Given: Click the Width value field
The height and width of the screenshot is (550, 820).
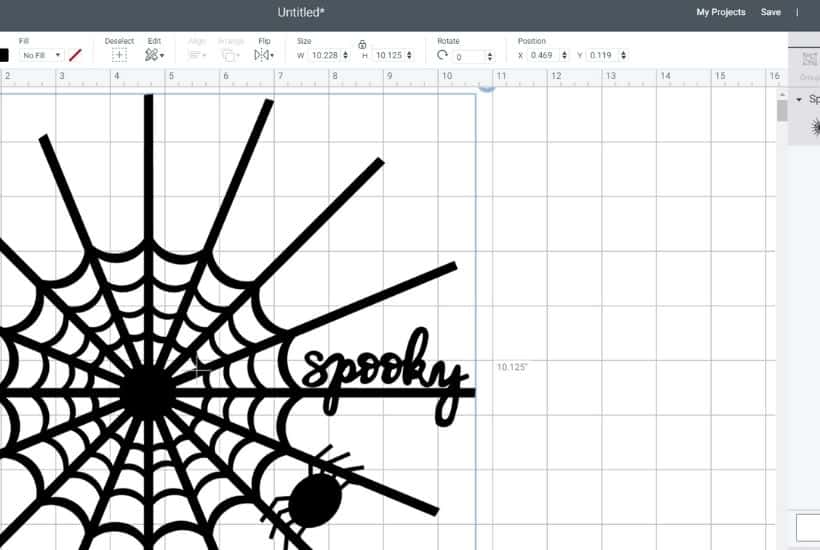Looking at the screenshot, I should click(325, 55).
